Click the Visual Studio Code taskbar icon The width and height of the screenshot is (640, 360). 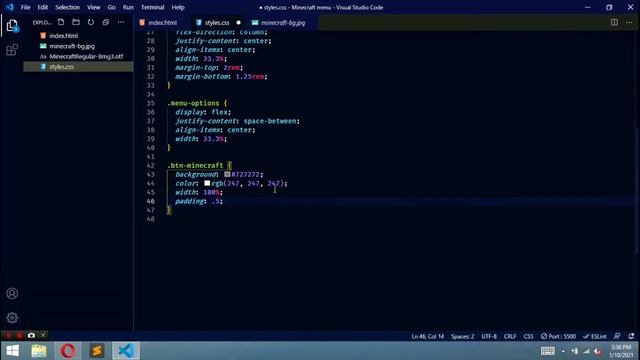126,351
